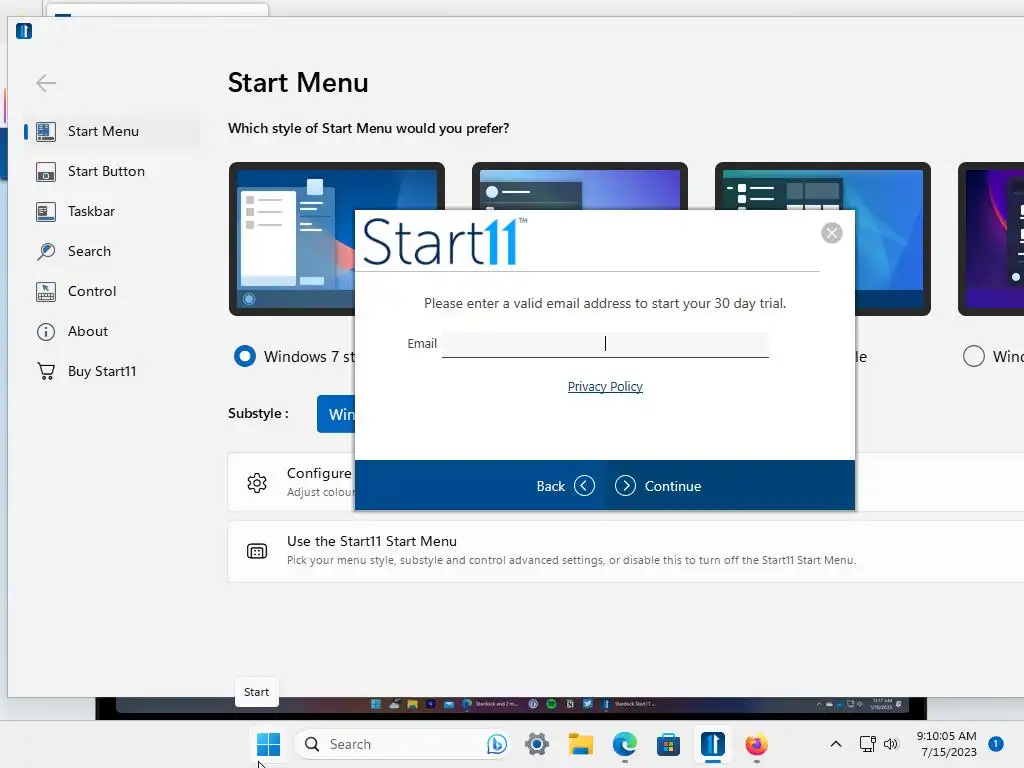This screenshot has height=768, width=1024.
Task: Open Microsoft Edge from taskbar
Action: 625,744
